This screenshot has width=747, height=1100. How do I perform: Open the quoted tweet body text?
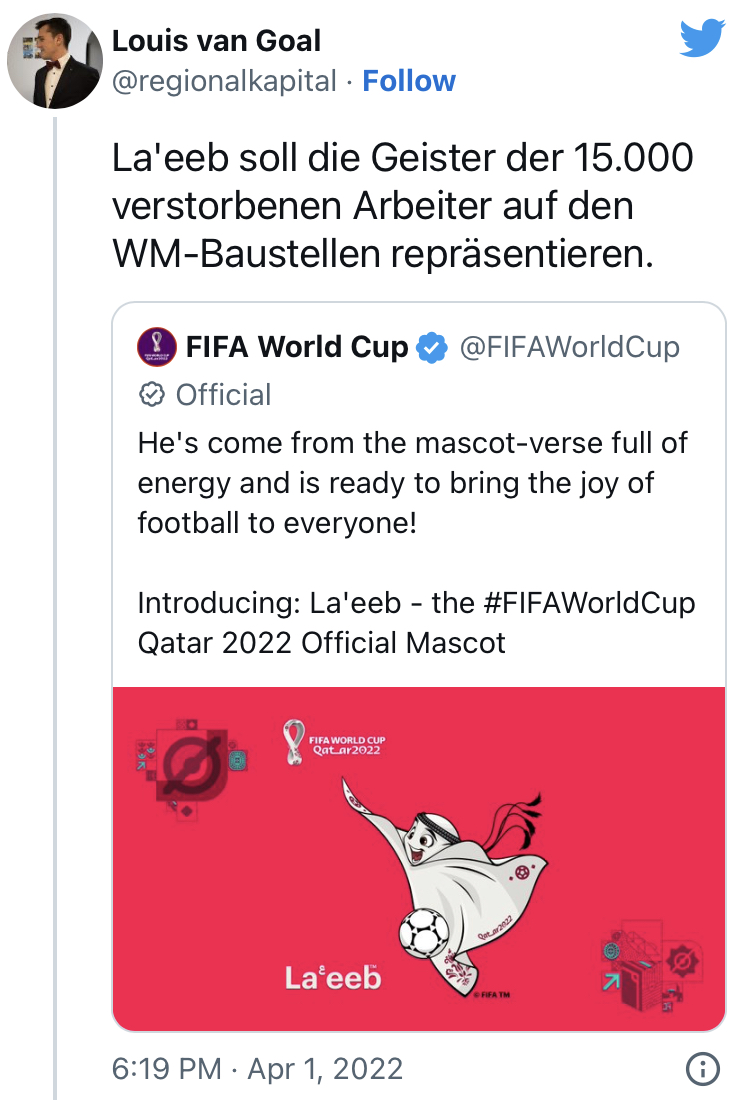point(413,483)
